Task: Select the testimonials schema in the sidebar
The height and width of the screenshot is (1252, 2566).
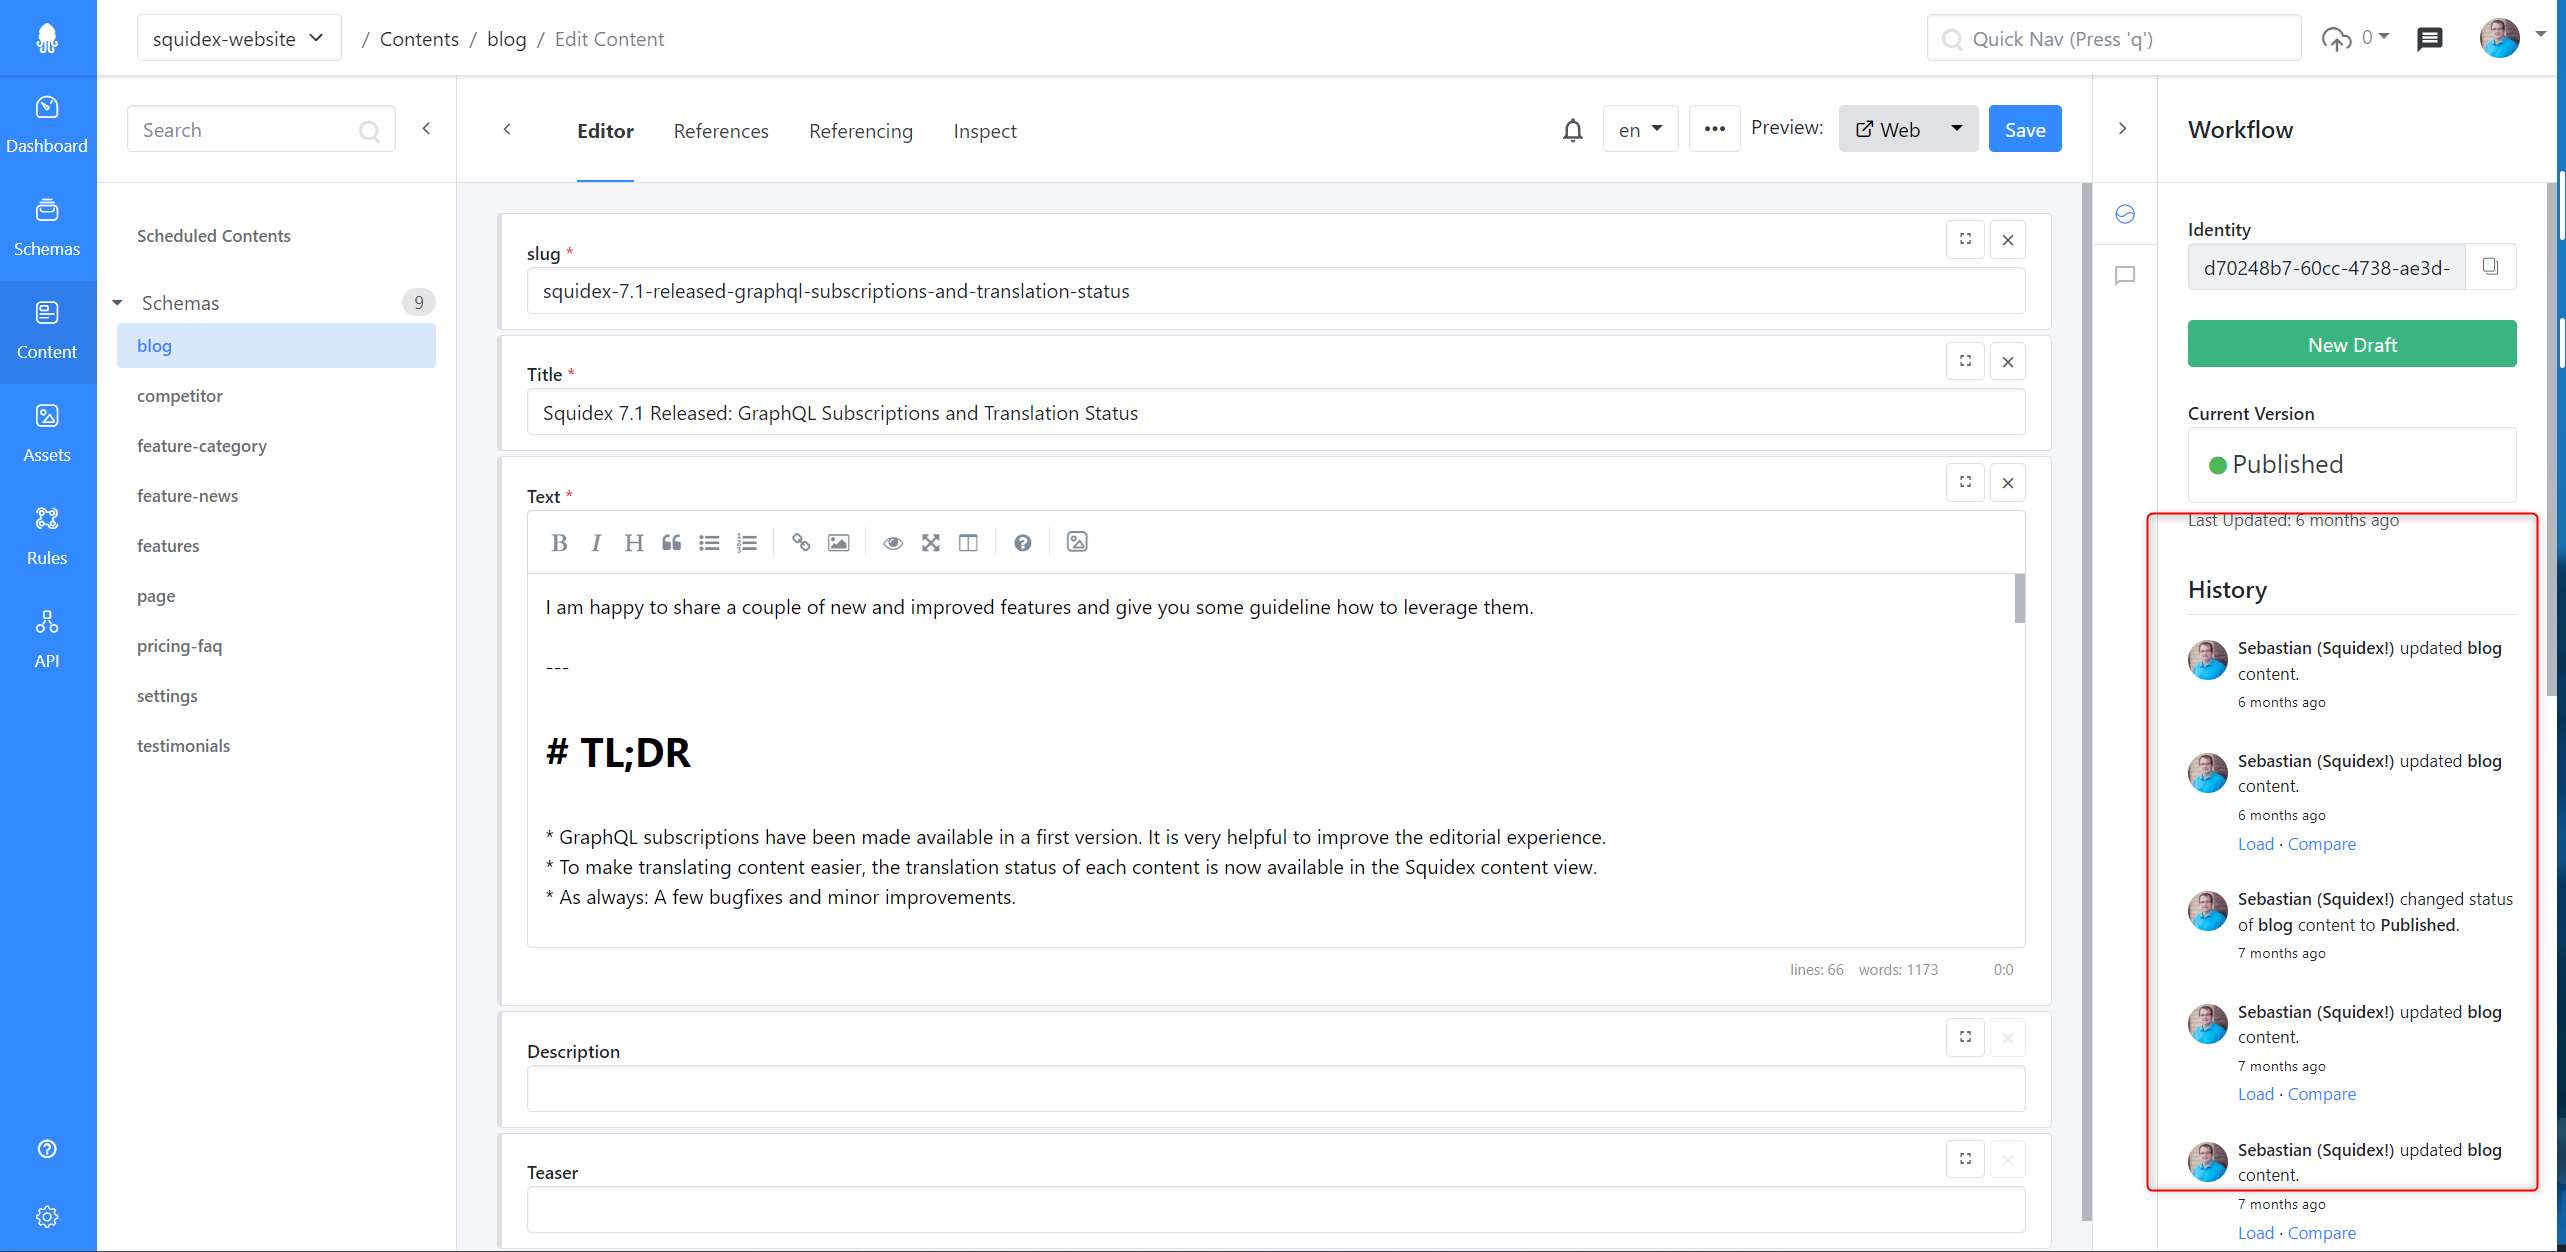Action: point(183,745)
